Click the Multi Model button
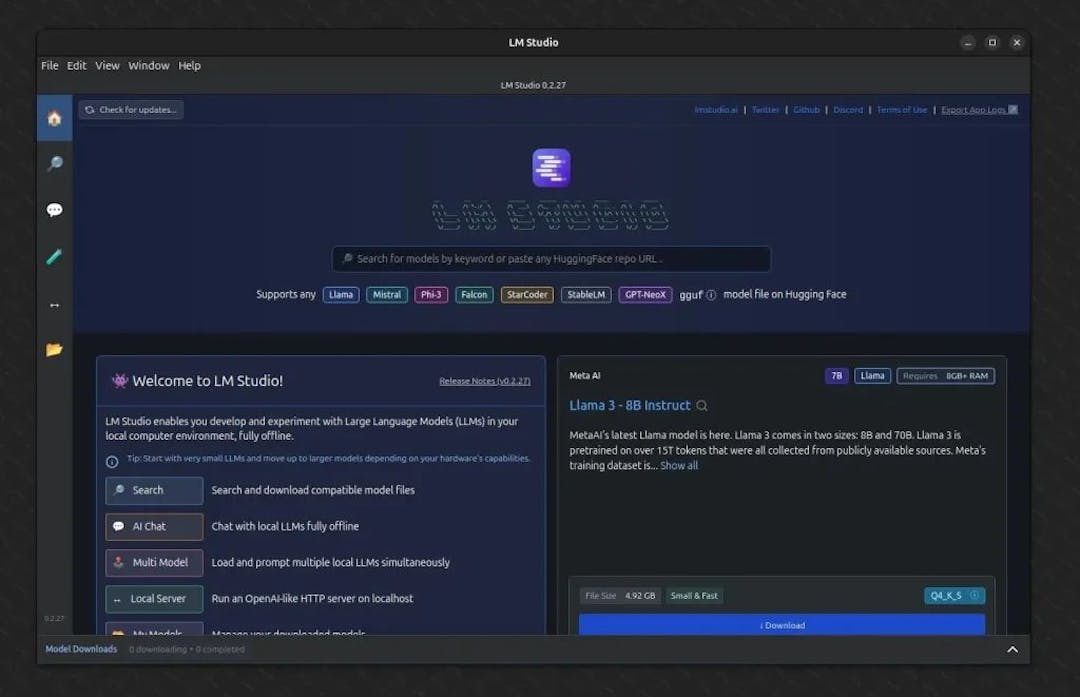Viewport: 1080px width, 697px height. tap(154, 563)
